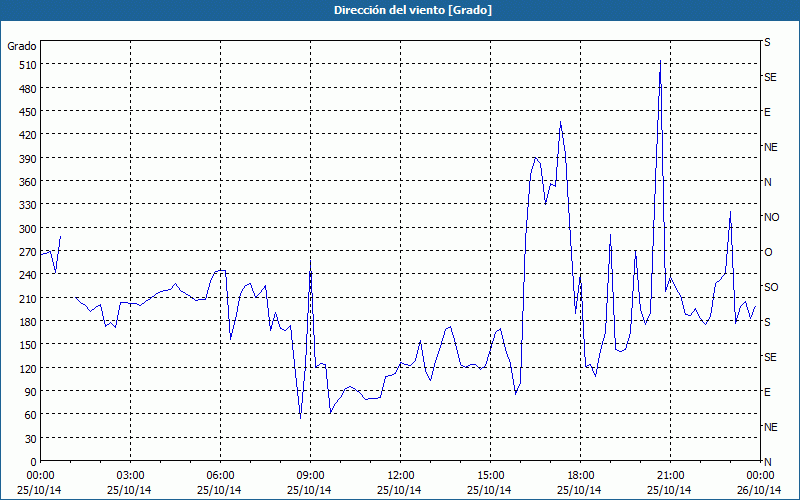Image resolution: width=800 pixels, height=500 pixels.
Task: Click the 'O' compass label on the right axis
Action: point(768,252)
